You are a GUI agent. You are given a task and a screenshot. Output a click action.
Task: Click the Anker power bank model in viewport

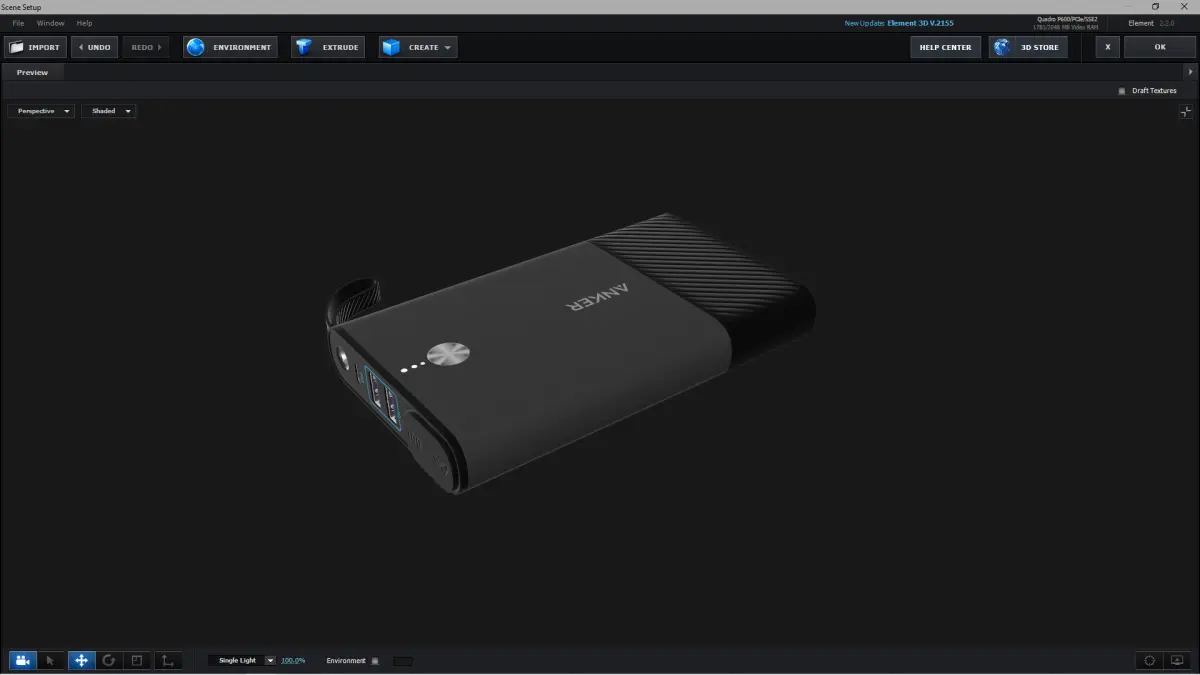pos(570,355)
